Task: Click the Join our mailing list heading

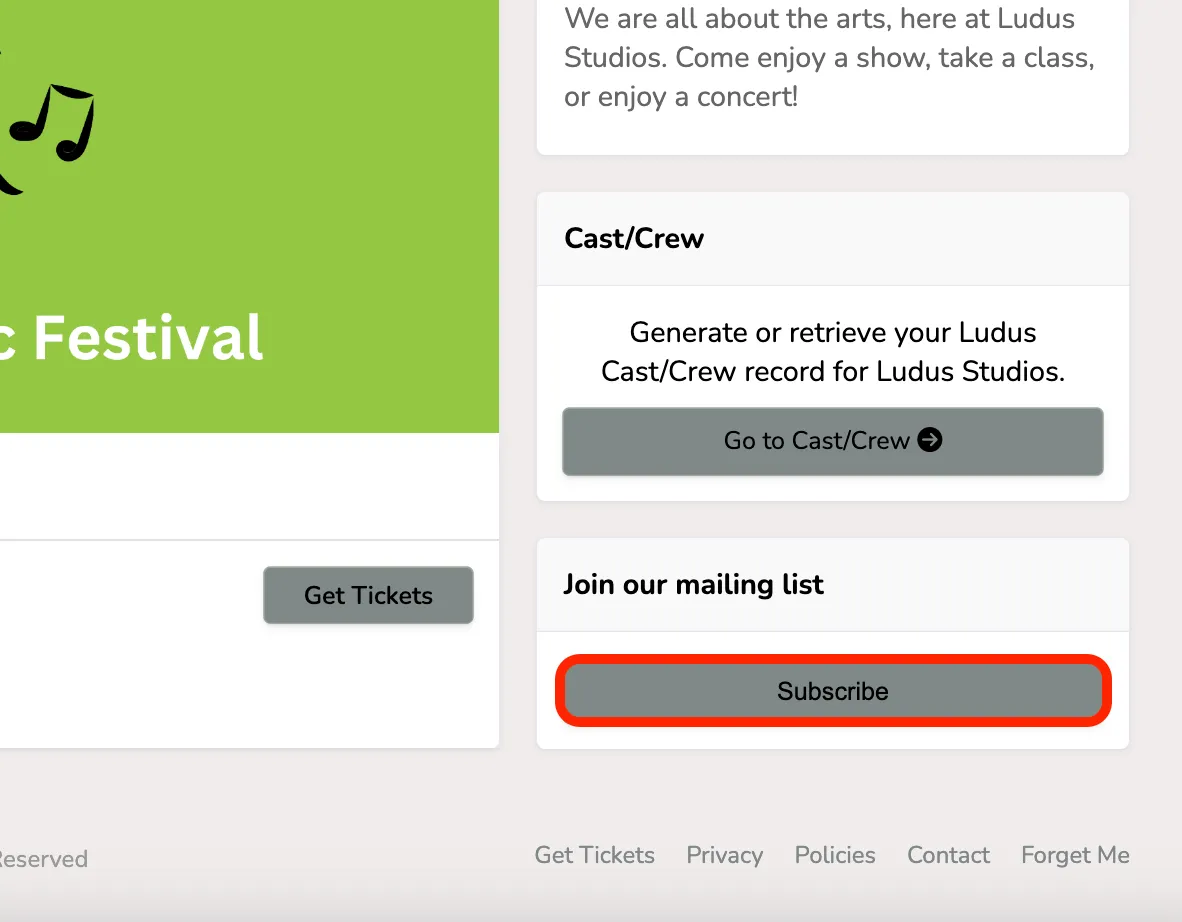Action: tap(694, 584)
